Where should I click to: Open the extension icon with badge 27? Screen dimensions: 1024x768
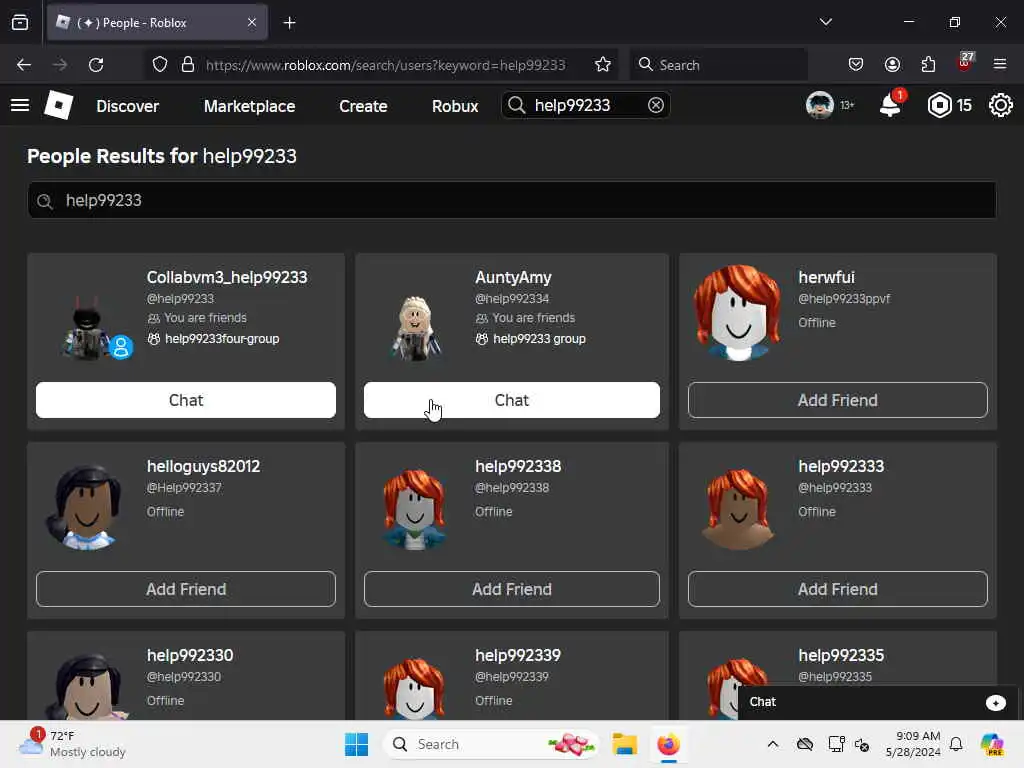[x=965, y=63]
